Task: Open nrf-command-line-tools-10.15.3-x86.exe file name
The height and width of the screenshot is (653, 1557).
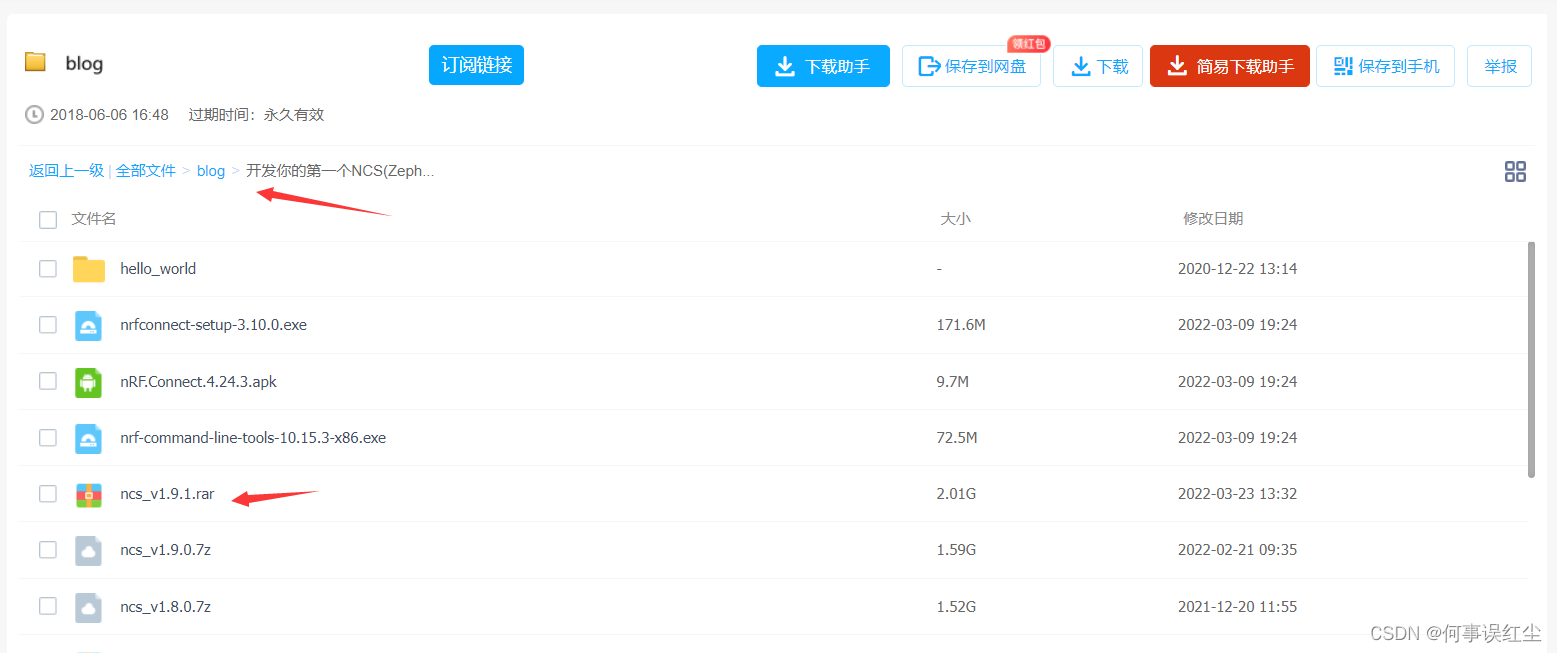Action: click(253, 438)
